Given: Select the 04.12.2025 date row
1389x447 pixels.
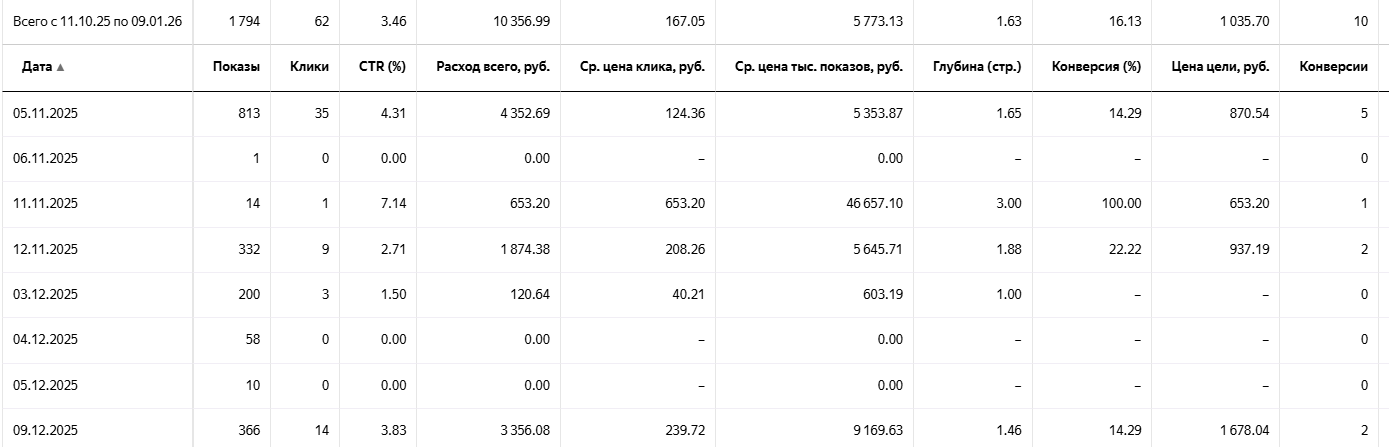Looking at the screenshot, I should pos(45,340).
